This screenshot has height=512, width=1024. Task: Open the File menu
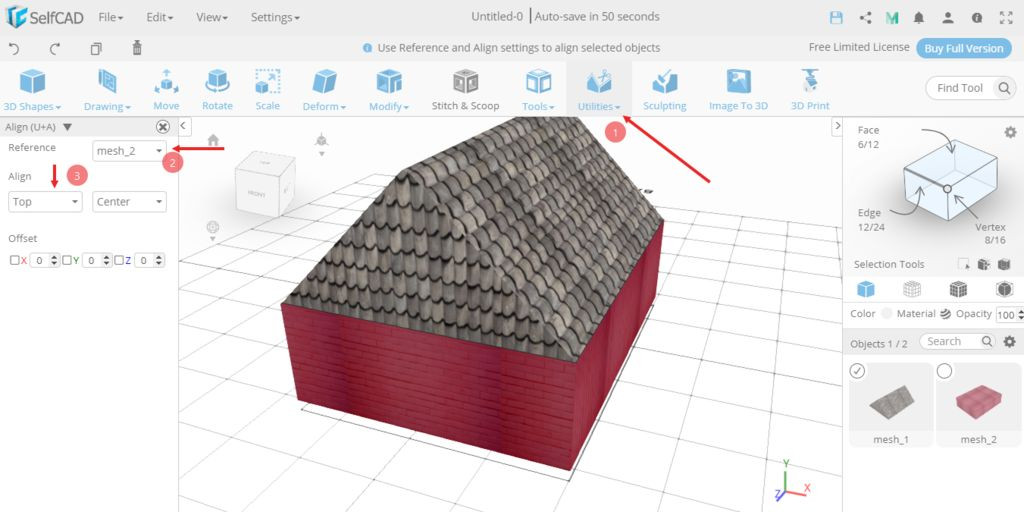110,17
